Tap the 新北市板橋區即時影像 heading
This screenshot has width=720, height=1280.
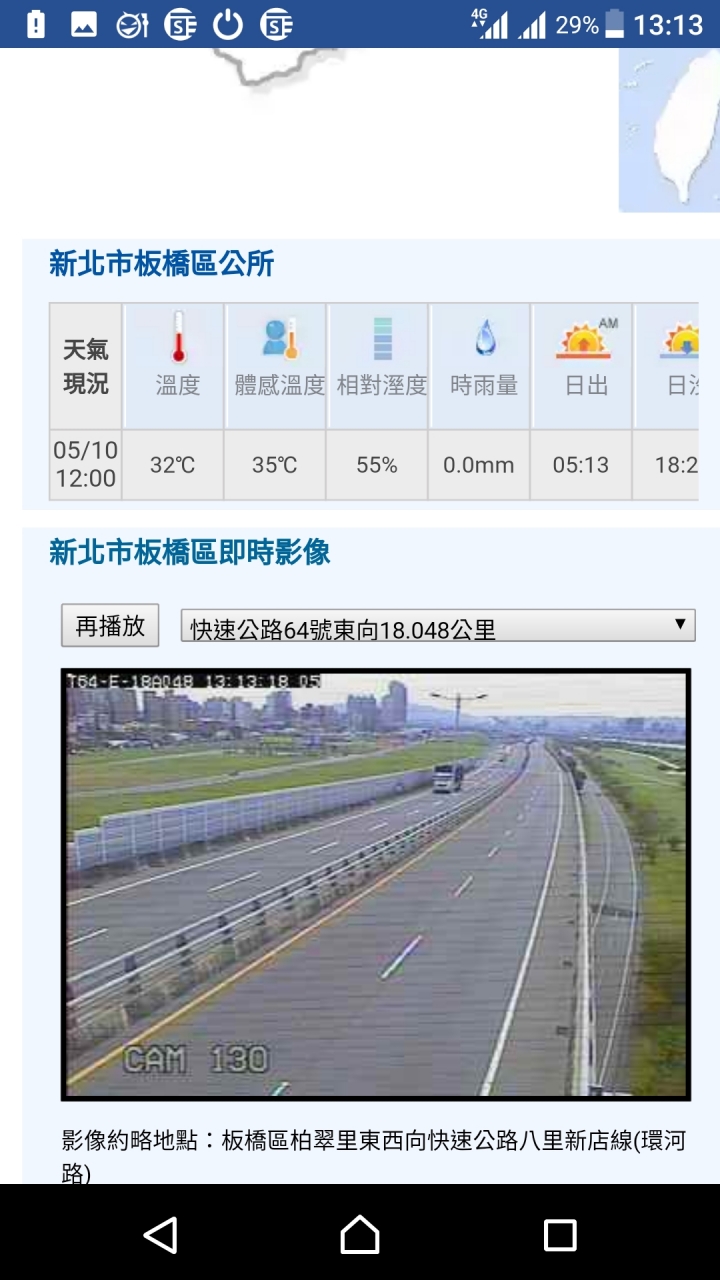pyautogui.click(x=190, y=551)
